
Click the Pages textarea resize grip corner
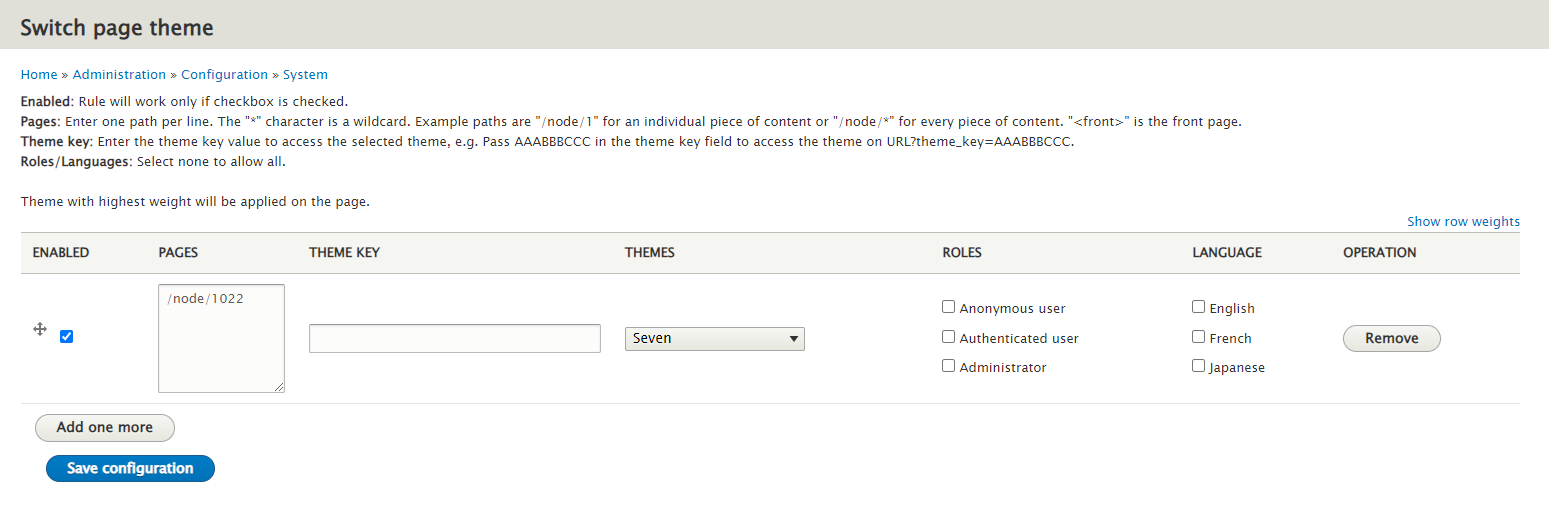tap(279, 387)
